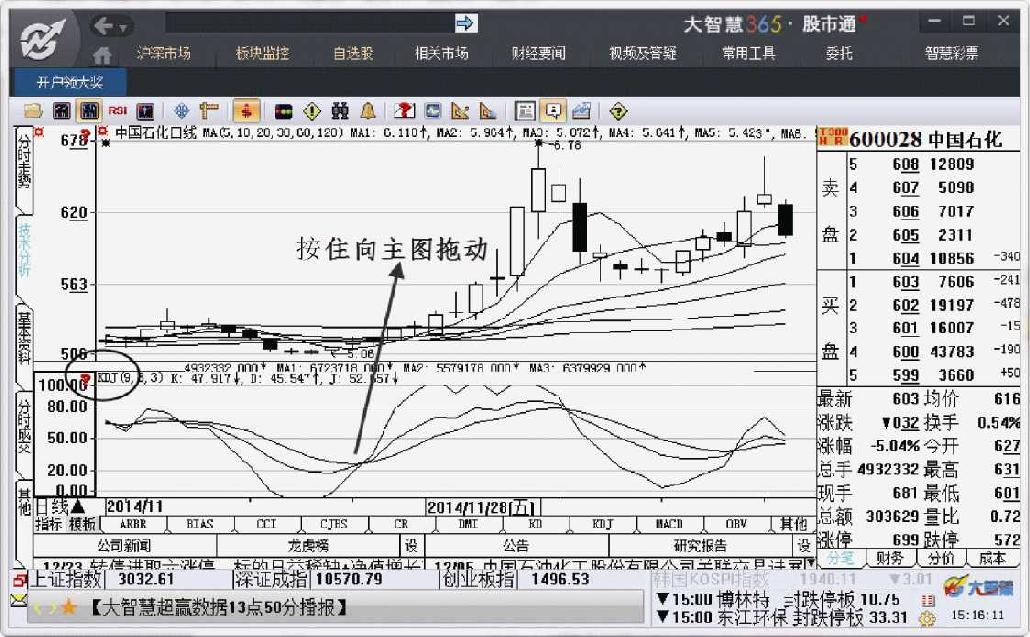
Task: Click the traffic light signal icon
Action: click(x=283, y=111)
